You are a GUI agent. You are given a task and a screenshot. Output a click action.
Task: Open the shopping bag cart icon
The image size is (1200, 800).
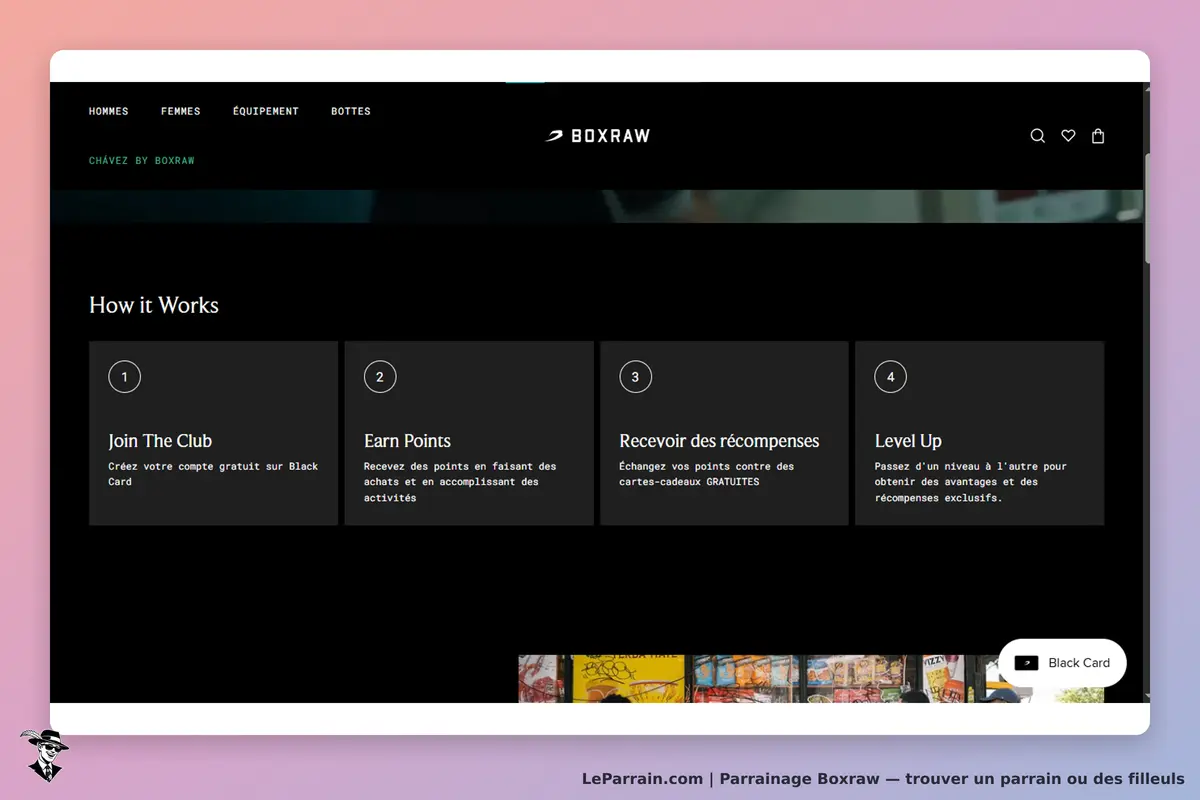pos(1098,136)
